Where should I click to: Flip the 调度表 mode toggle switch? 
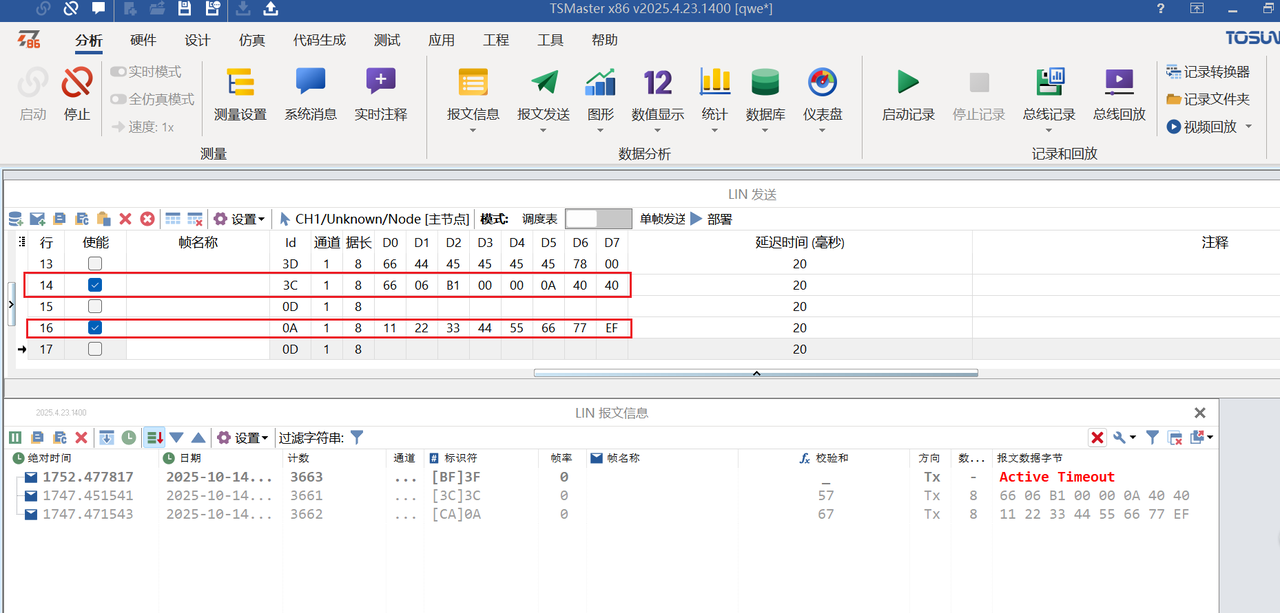[598, 218]
